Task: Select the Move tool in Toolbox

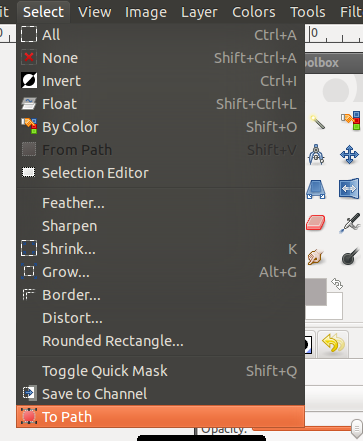Action: pos(349,154)
